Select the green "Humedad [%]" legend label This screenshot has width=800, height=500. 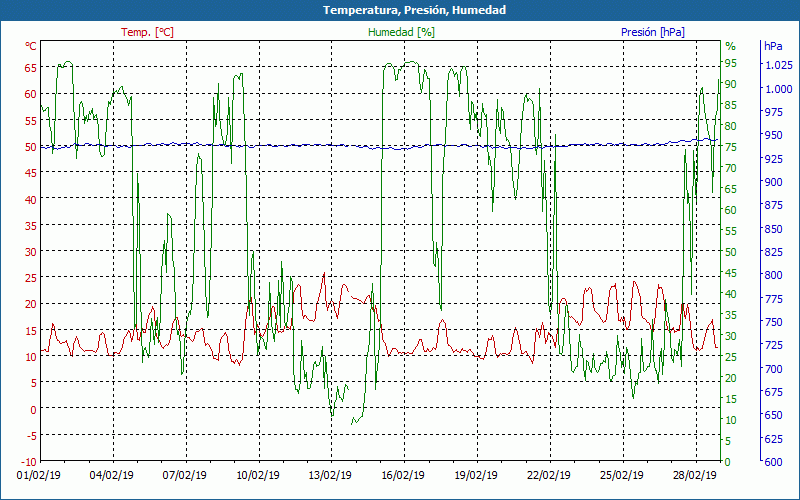[402, 32]
